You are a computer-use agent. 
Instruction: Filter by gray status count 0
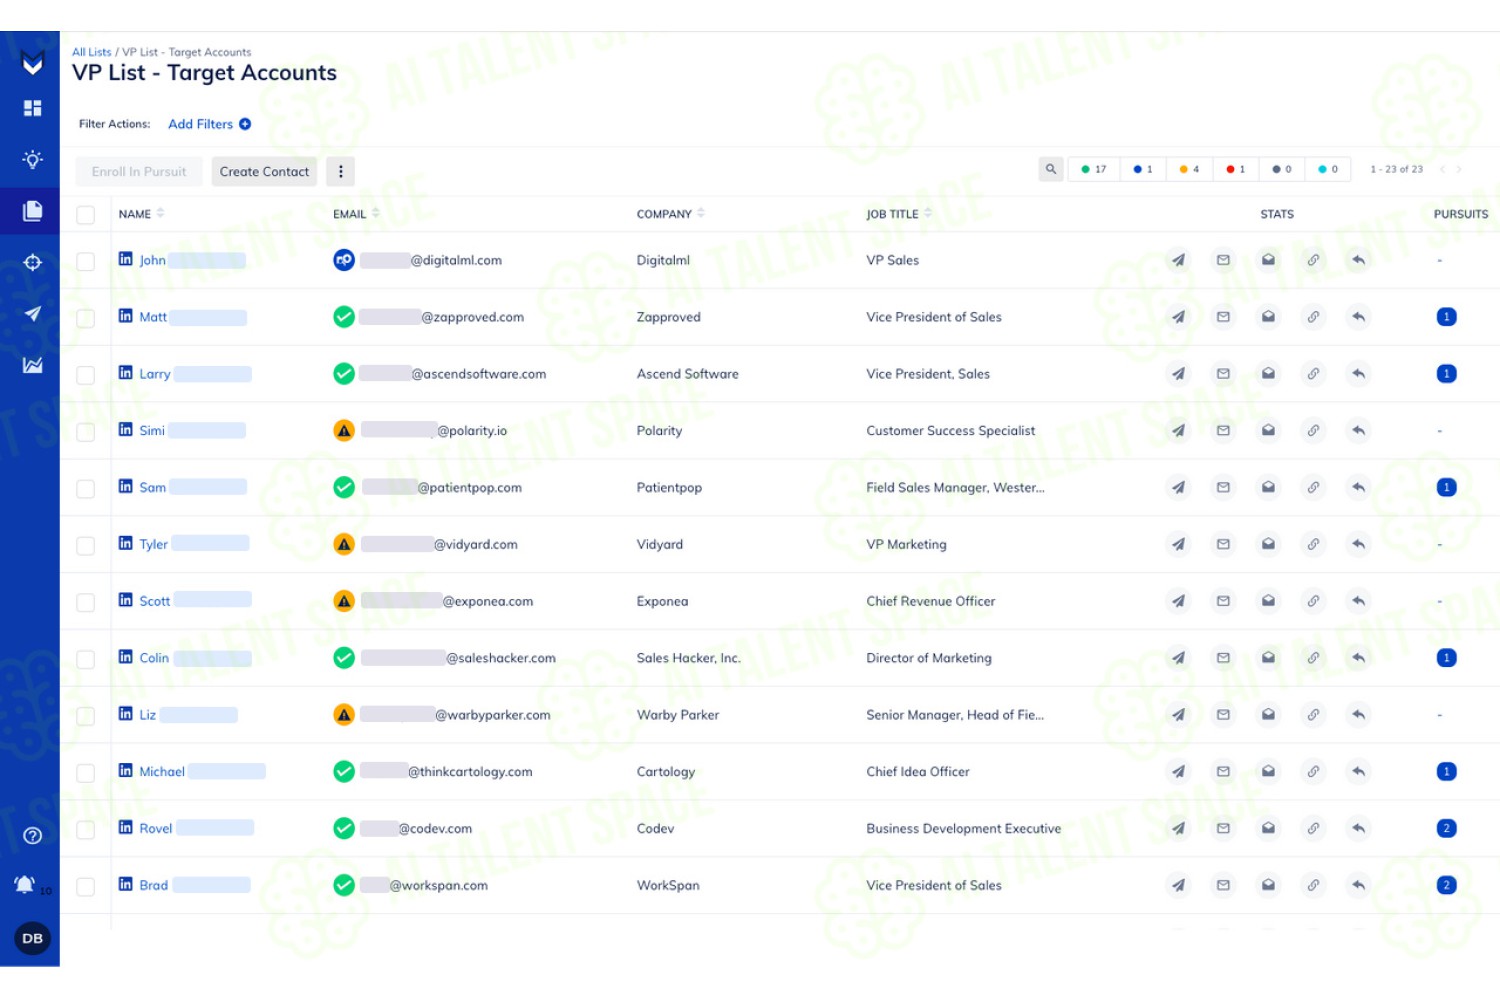point(1282,169)
